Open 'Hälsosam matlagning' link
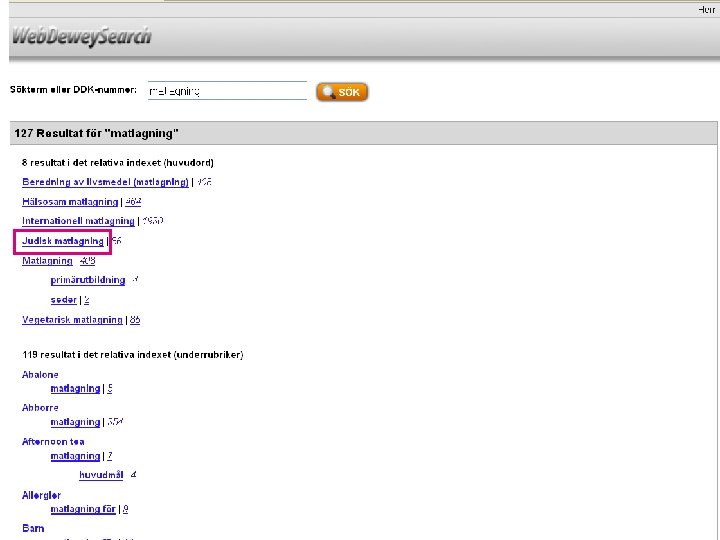Screen dimensions: 720x540 coord(70,202)
